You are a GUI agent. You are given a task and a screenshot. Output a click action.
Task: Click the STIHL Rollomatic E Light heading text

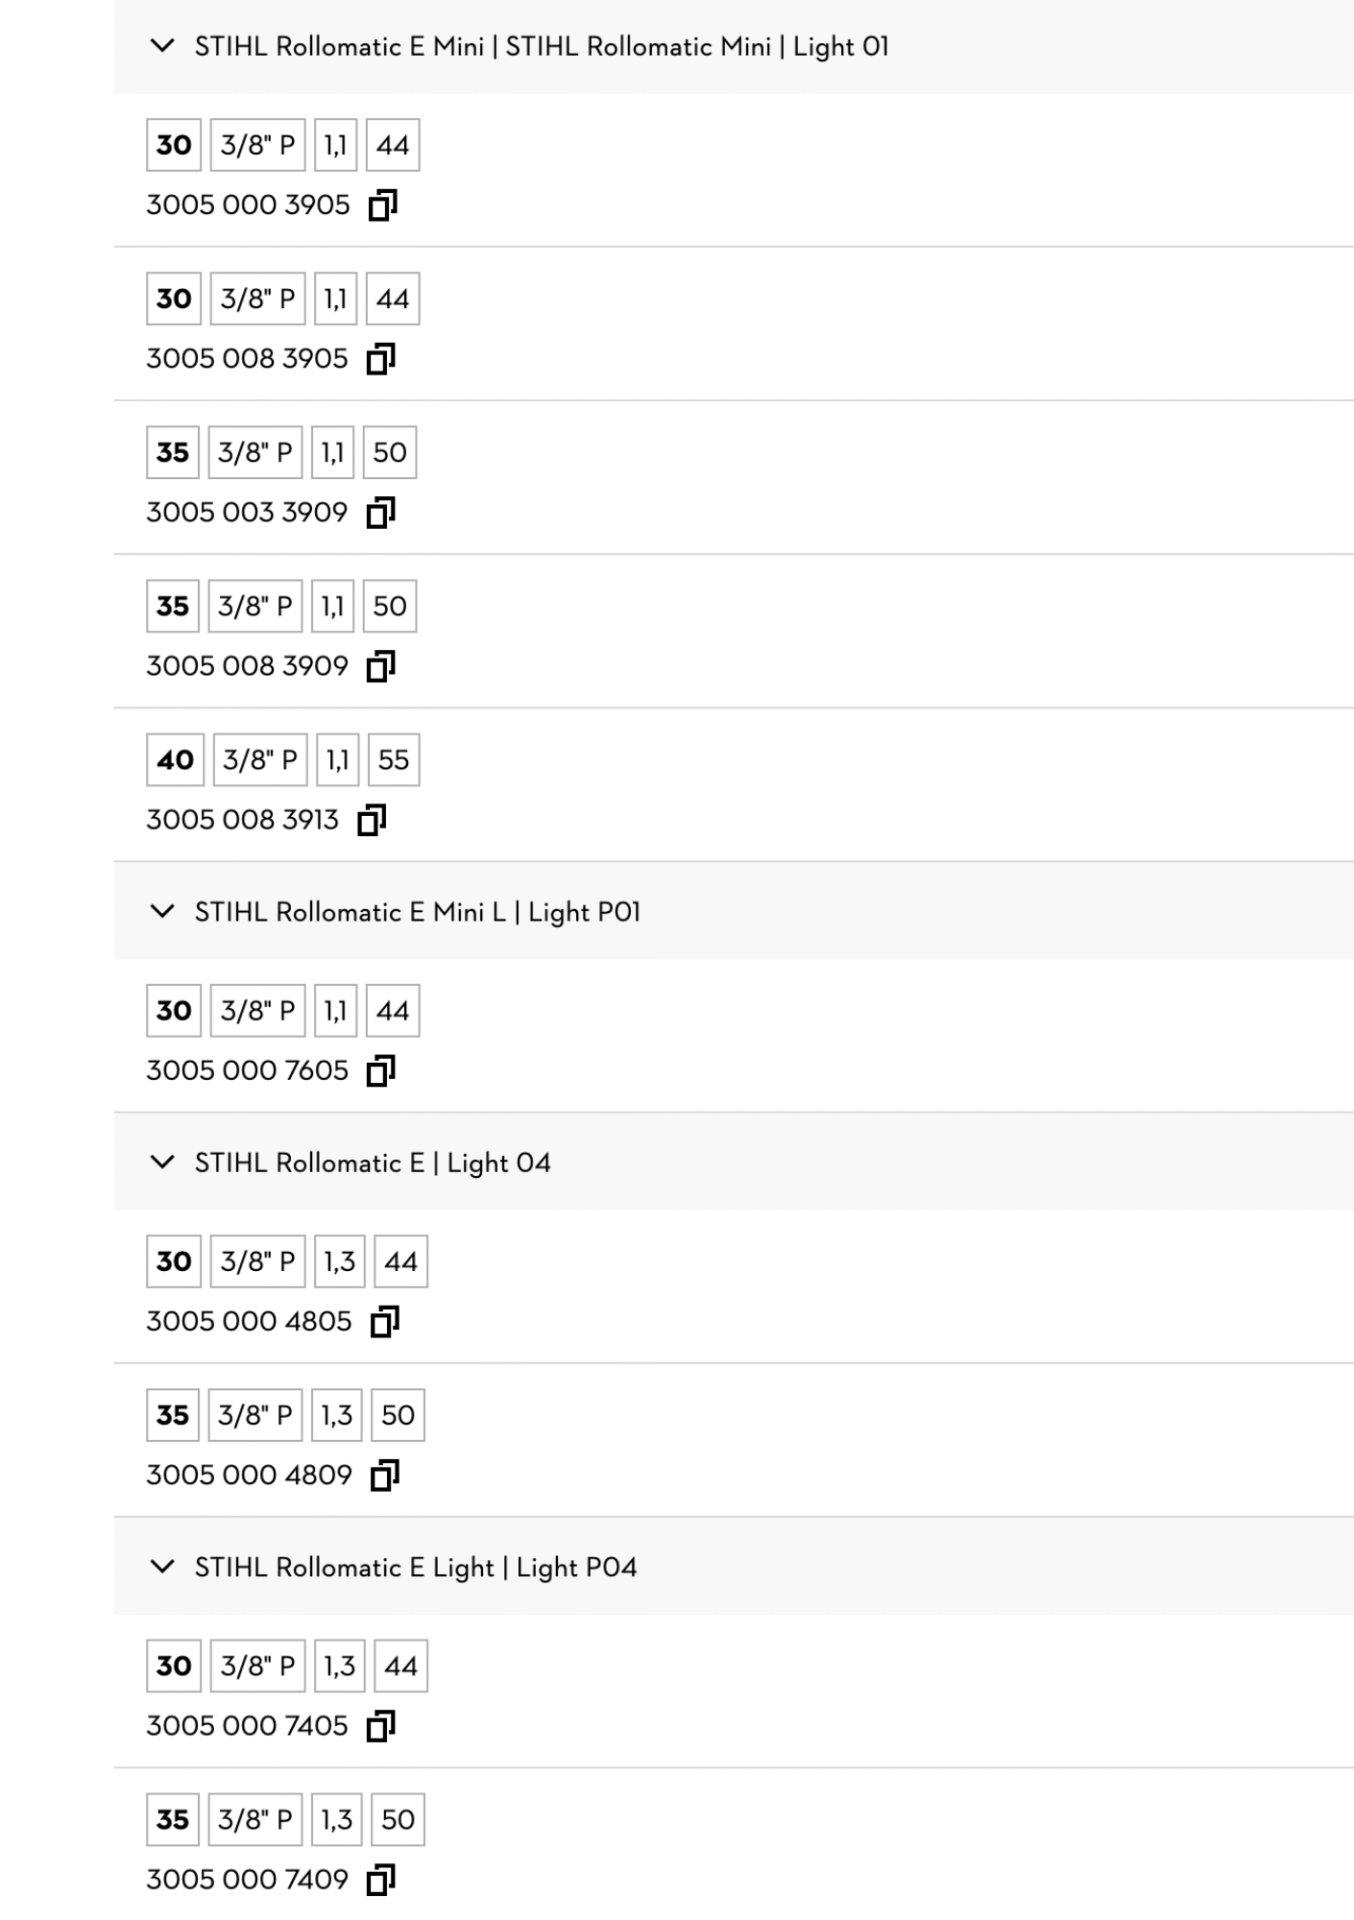click(x=415, y=1567)
